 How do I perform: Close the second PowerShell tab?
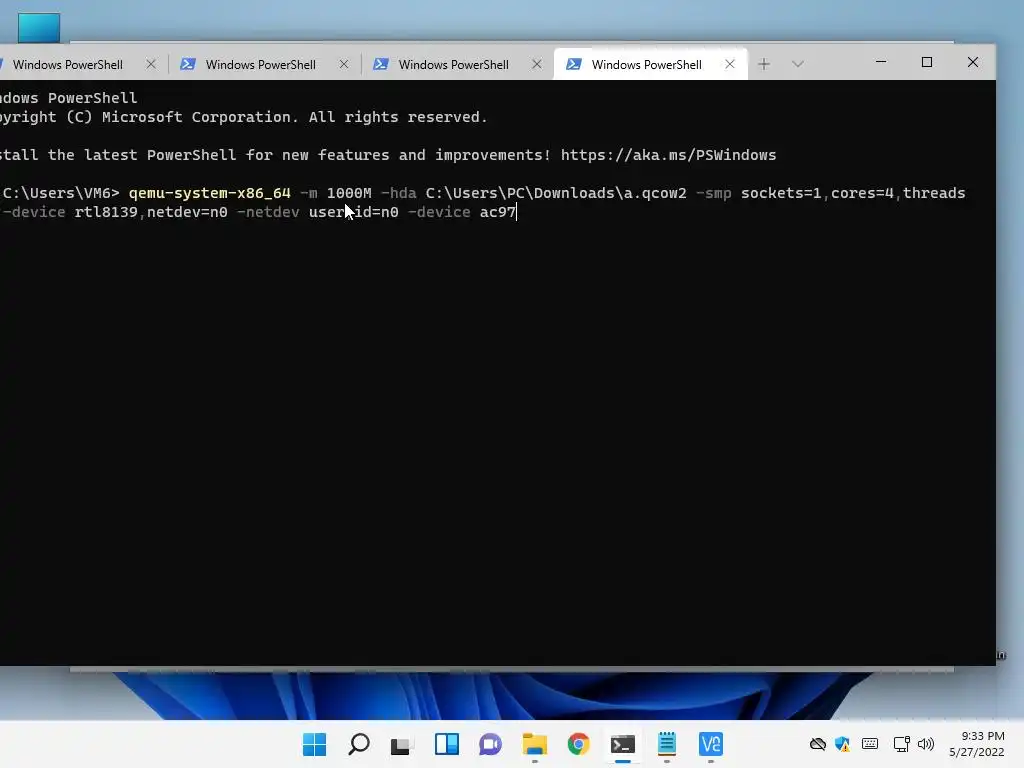344,64
